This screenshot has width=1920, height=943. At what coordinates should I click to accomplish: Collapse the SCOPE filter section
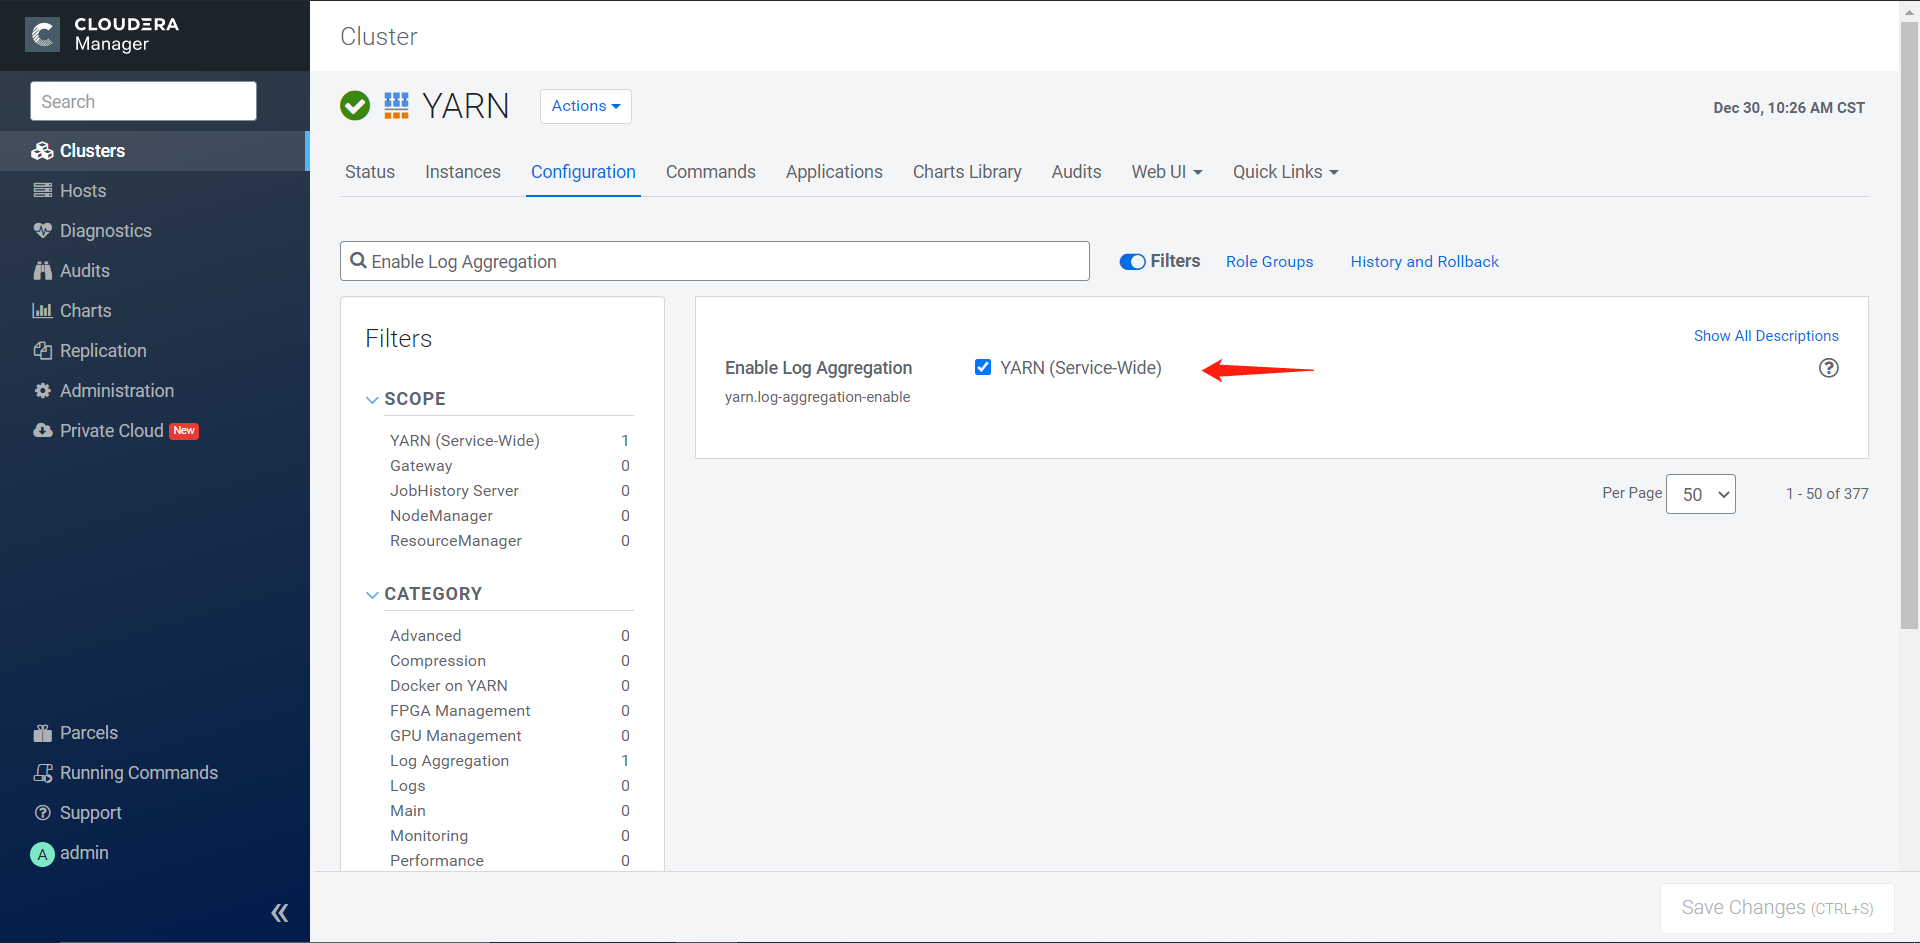click(372, 400)
